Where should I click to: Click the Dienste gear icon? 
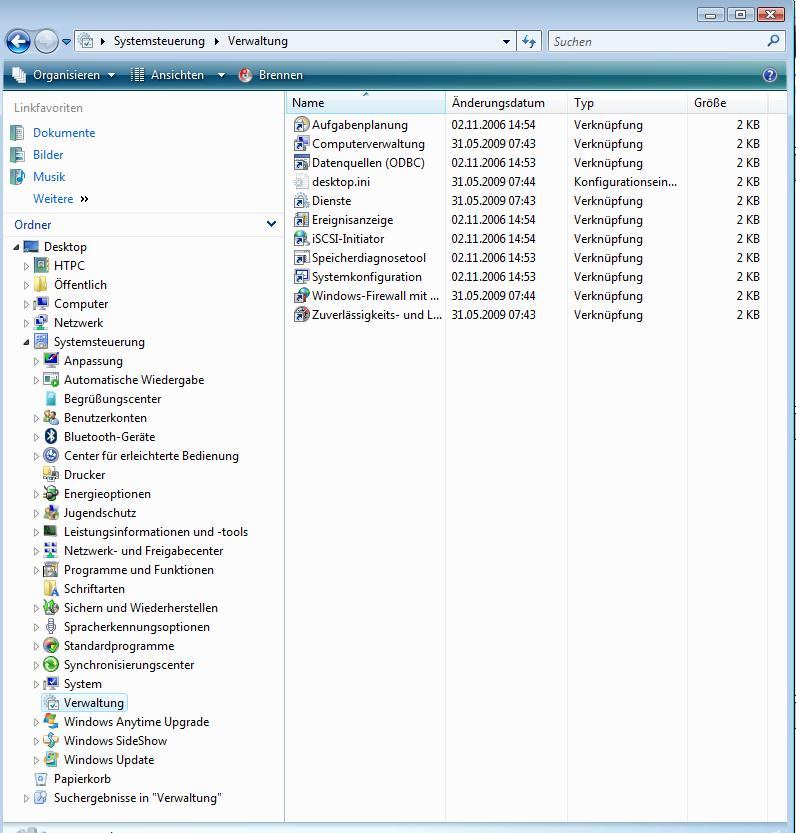tap(301, 201)
